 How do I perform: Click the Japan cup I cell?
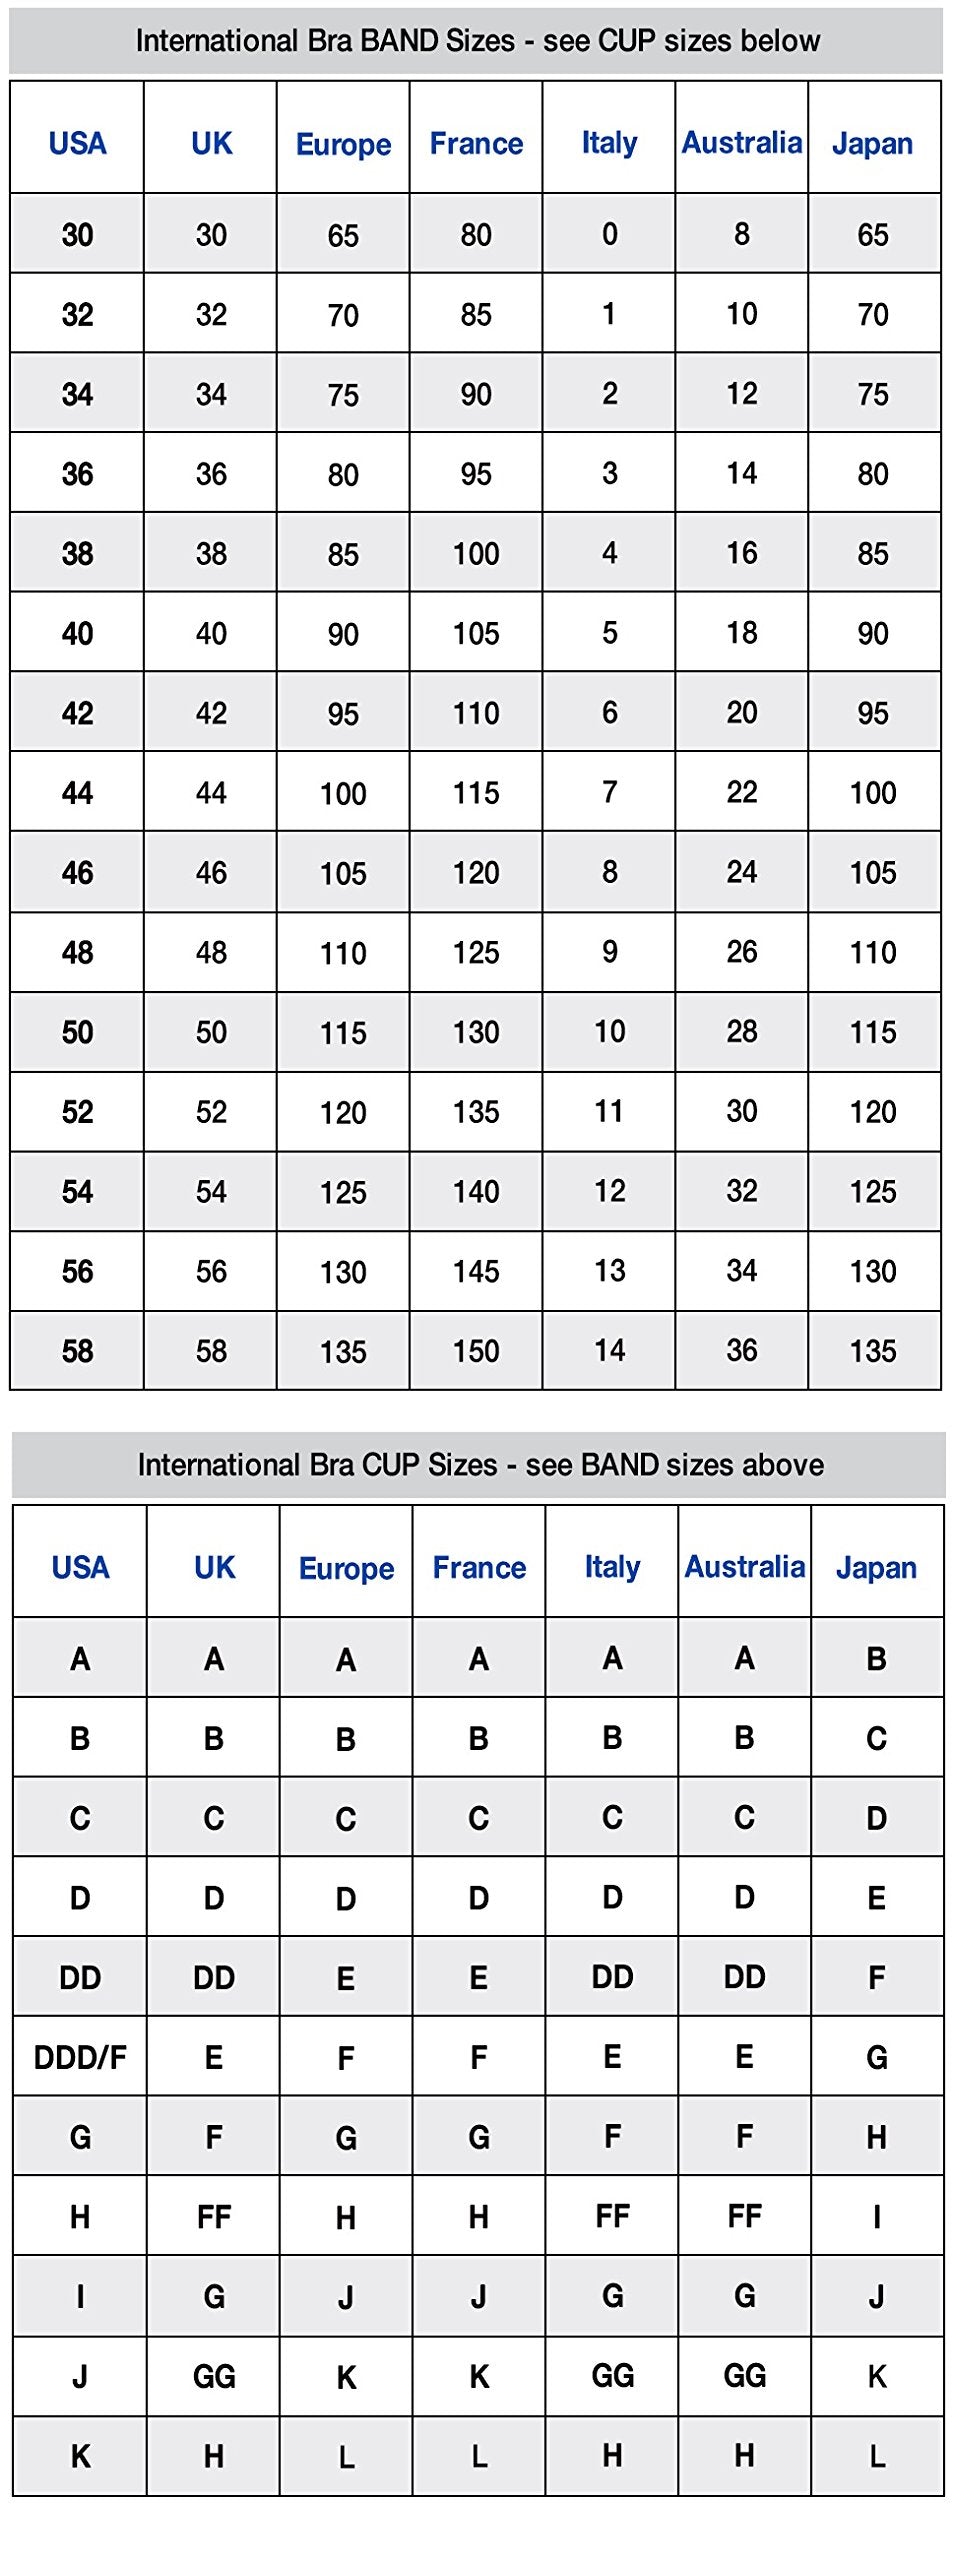[x=877, y=2216]
